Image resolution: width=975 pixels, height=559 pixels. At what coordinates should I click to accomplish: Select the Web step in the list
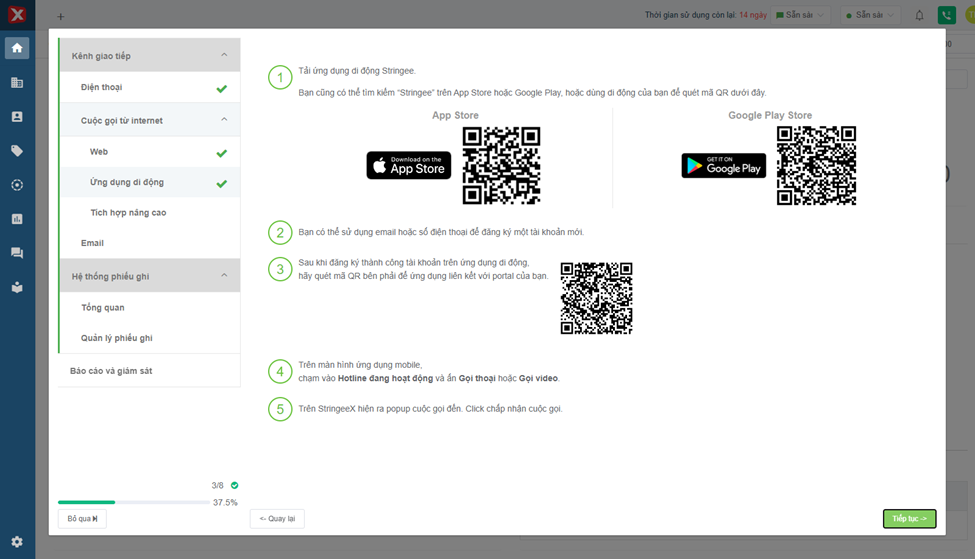pos(99,152)
